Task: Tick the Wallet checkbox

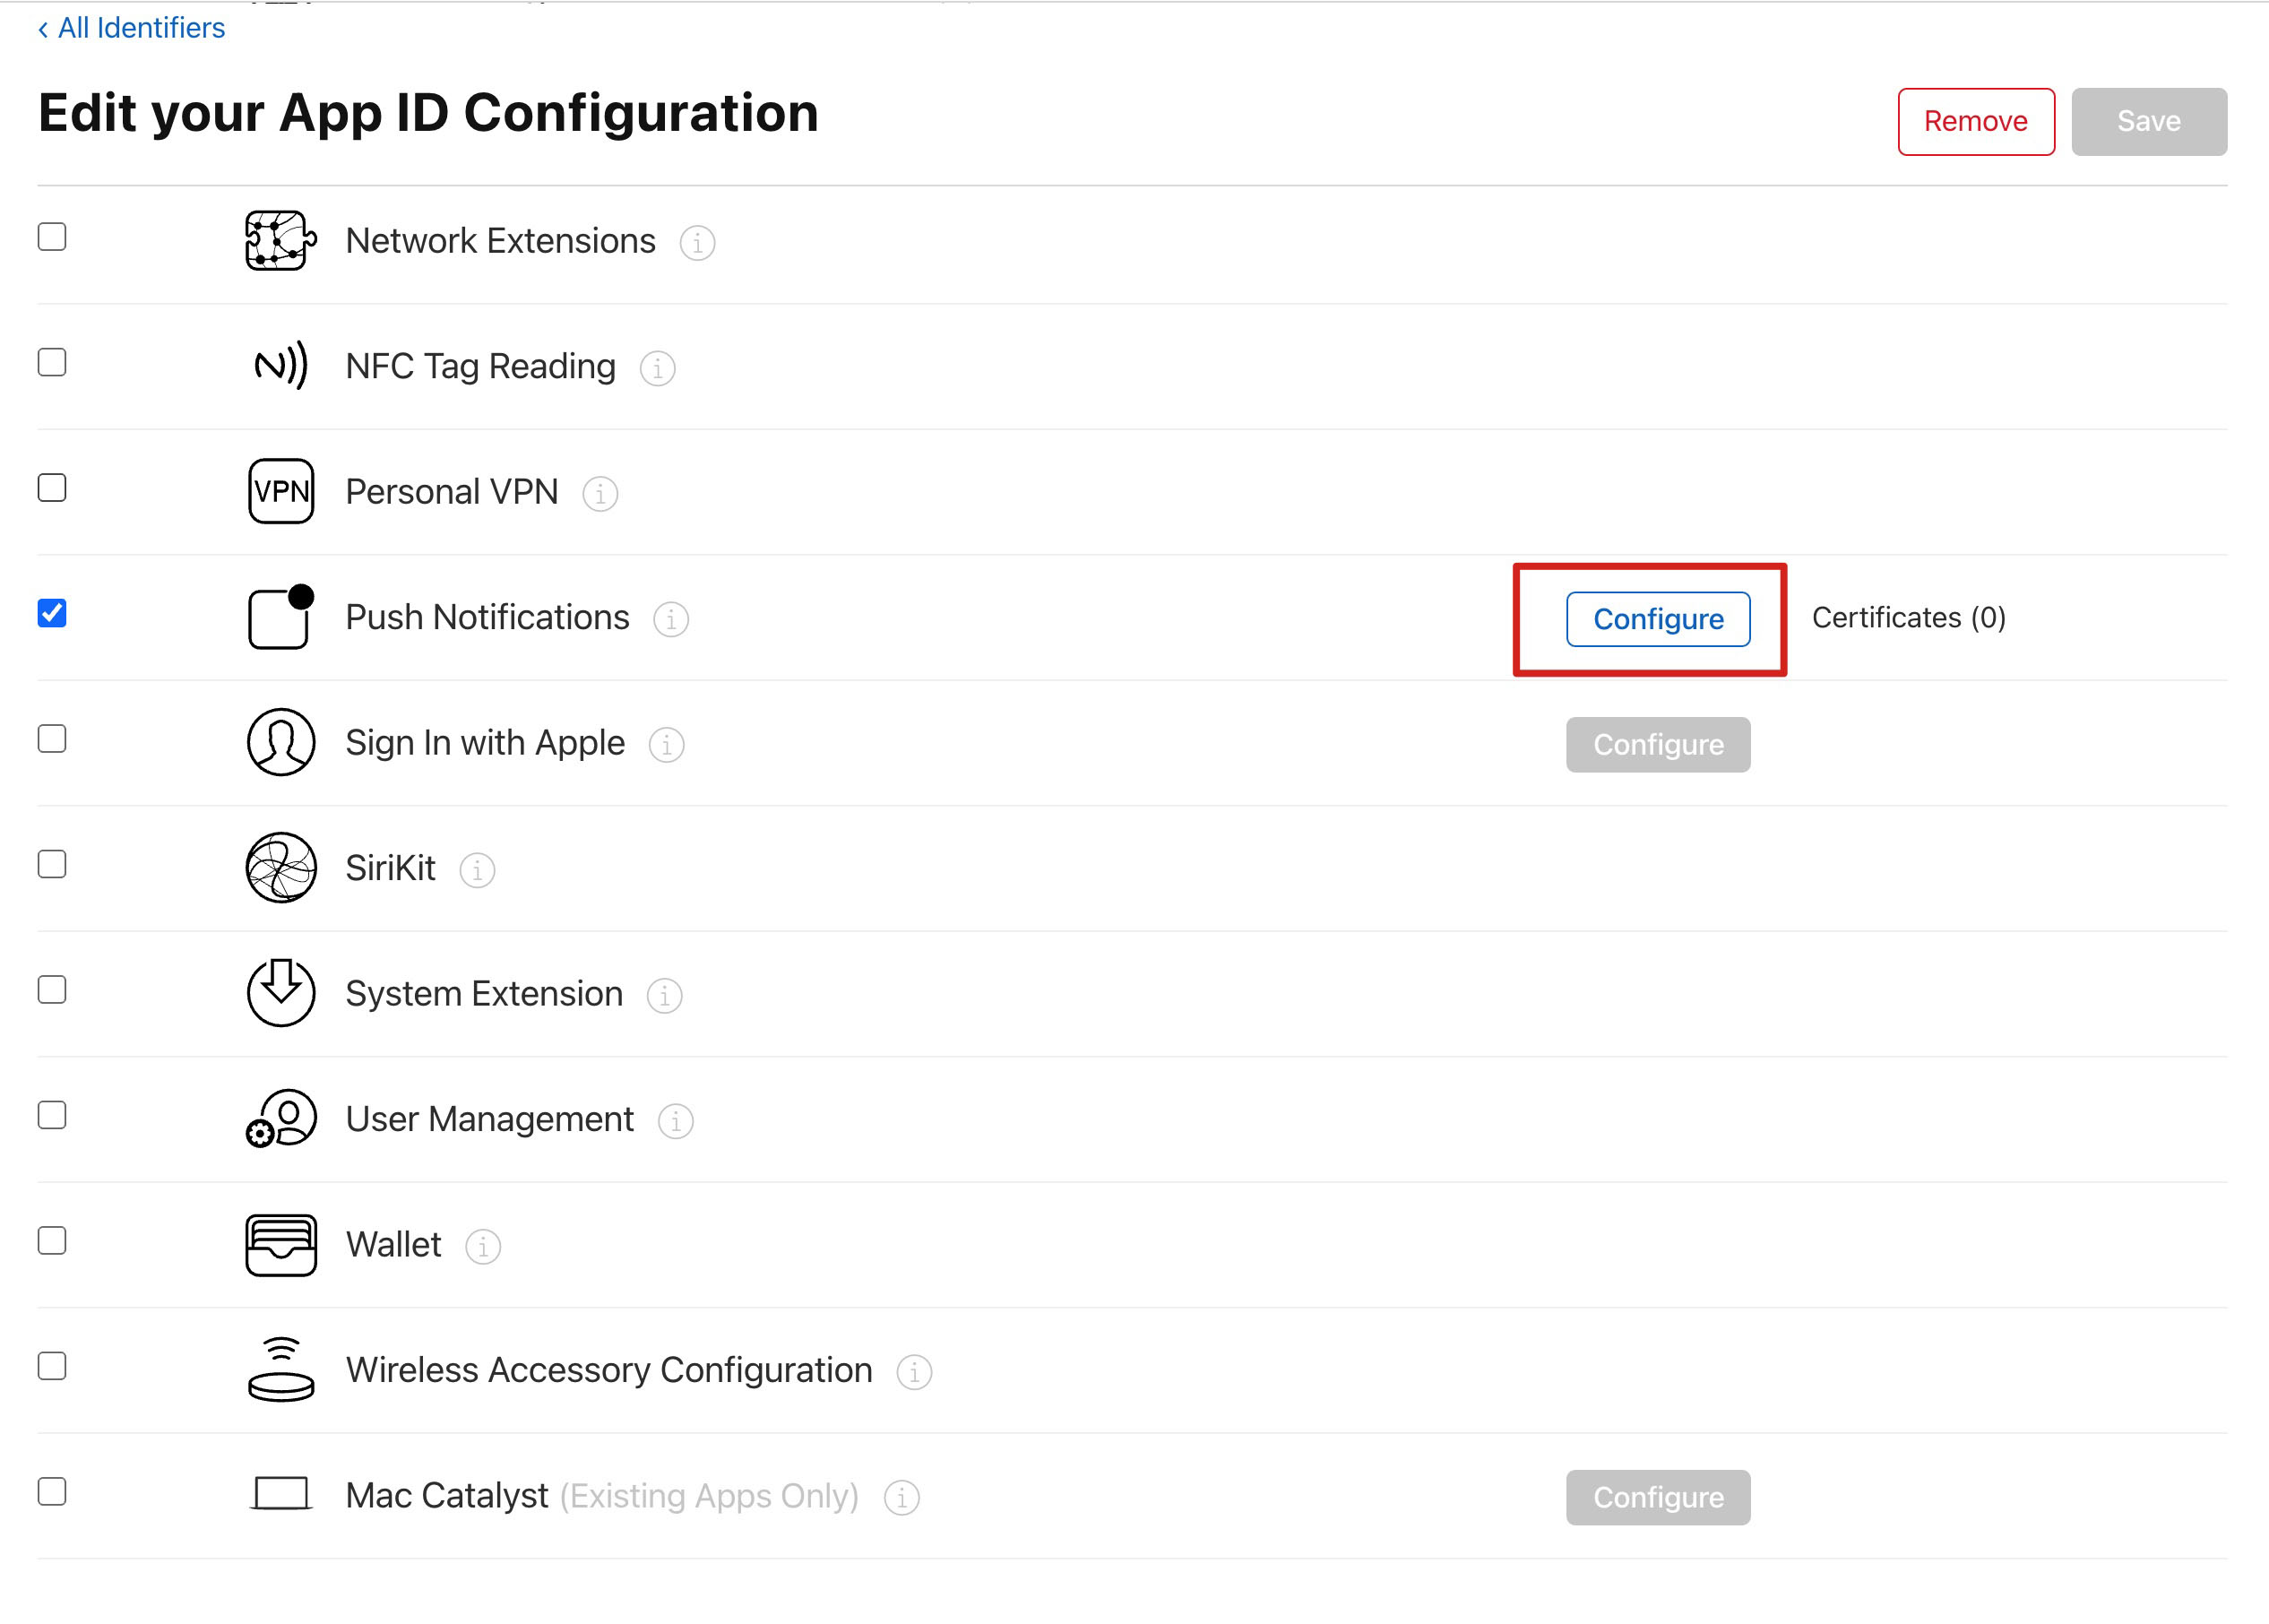Action: pyautogui.click(x=52, y=1241)
